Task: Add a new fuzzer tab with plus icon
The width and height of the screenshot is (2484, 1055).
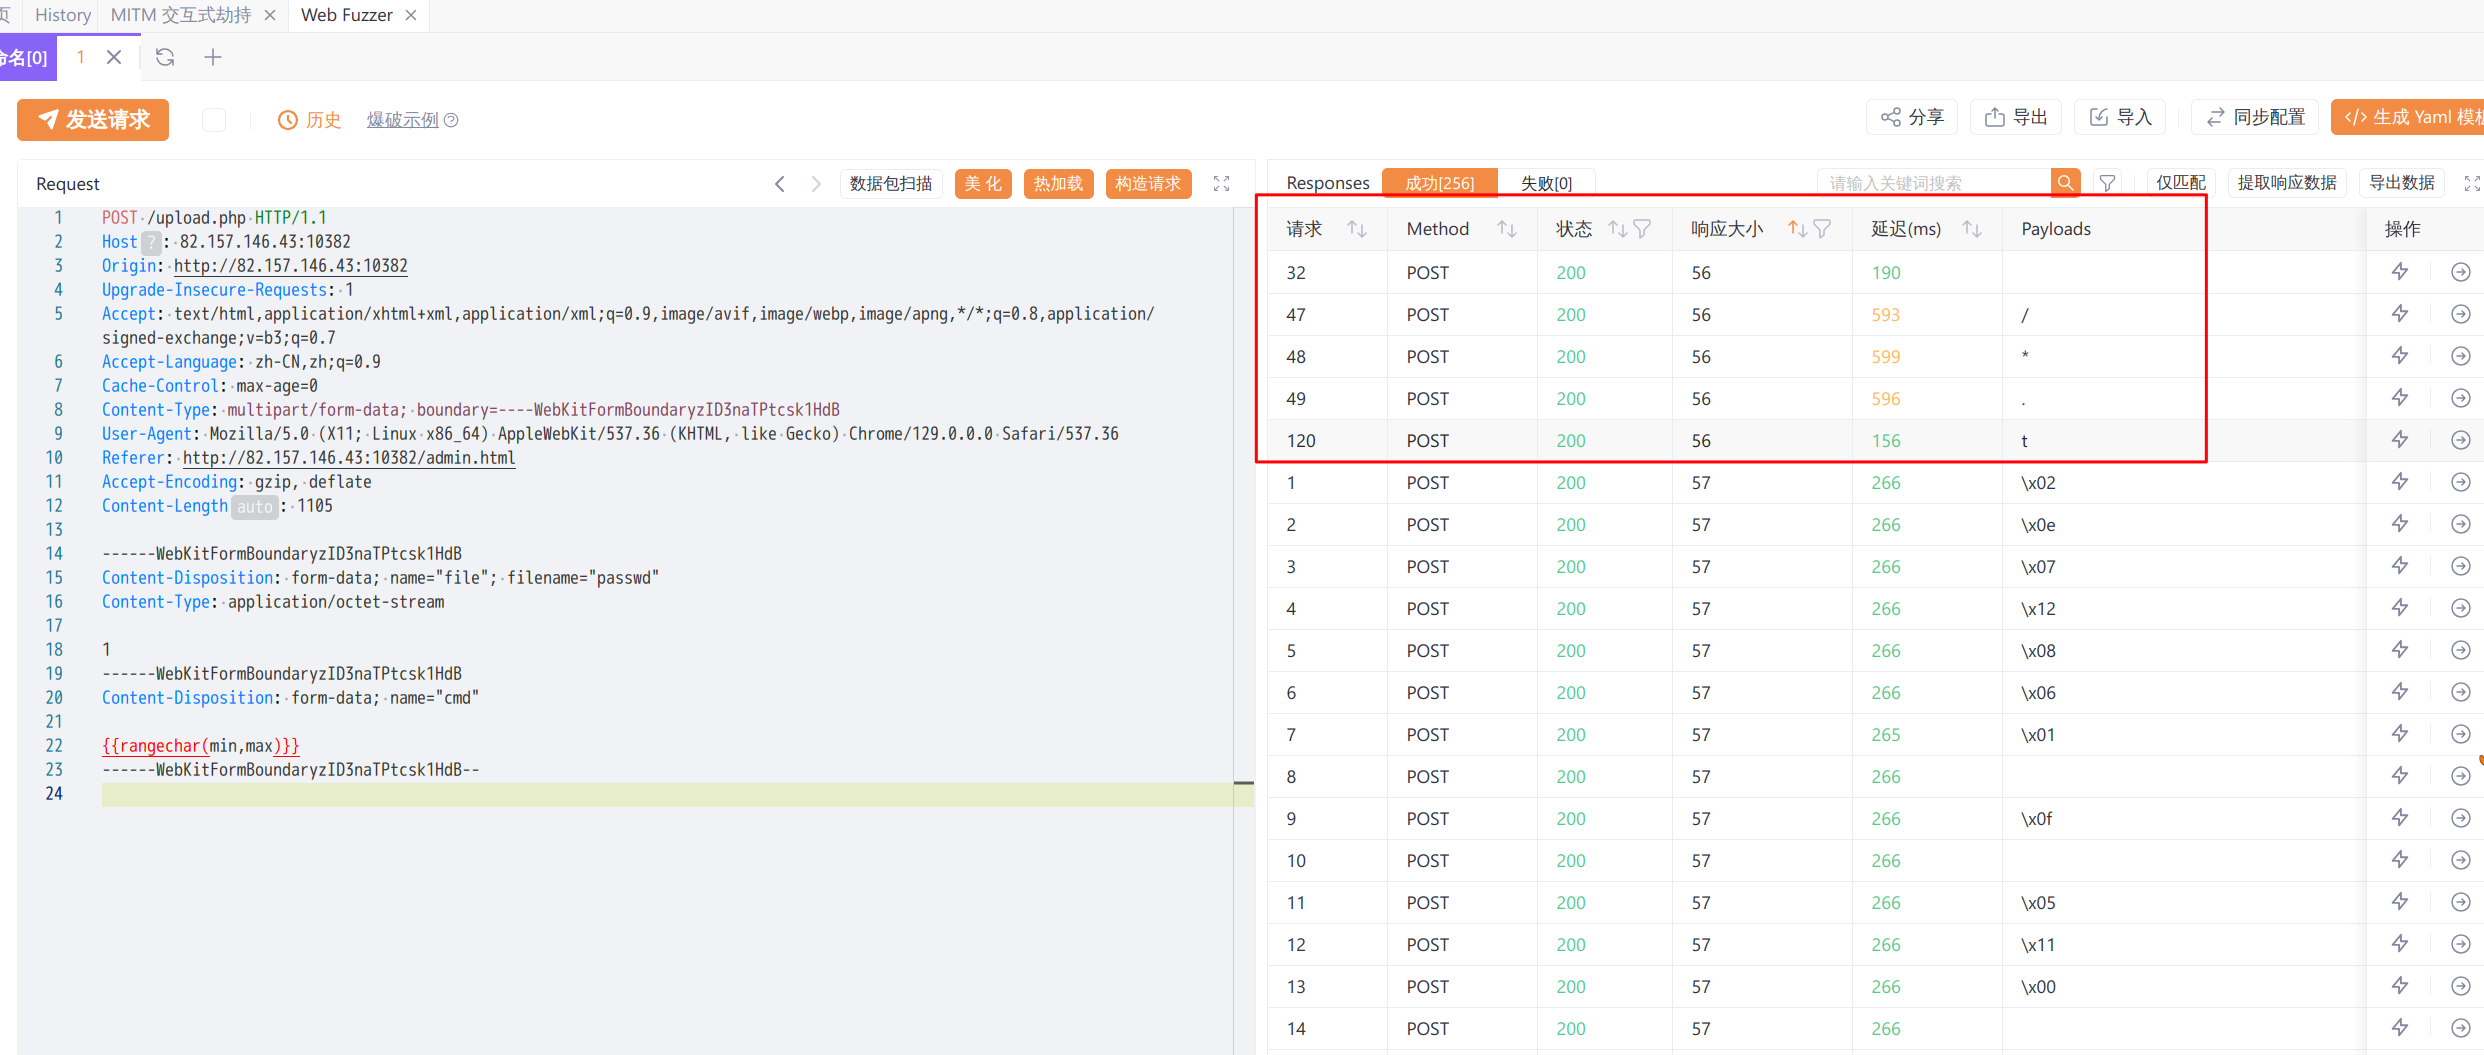Action: pyautogui.click(x=213, y=57)
